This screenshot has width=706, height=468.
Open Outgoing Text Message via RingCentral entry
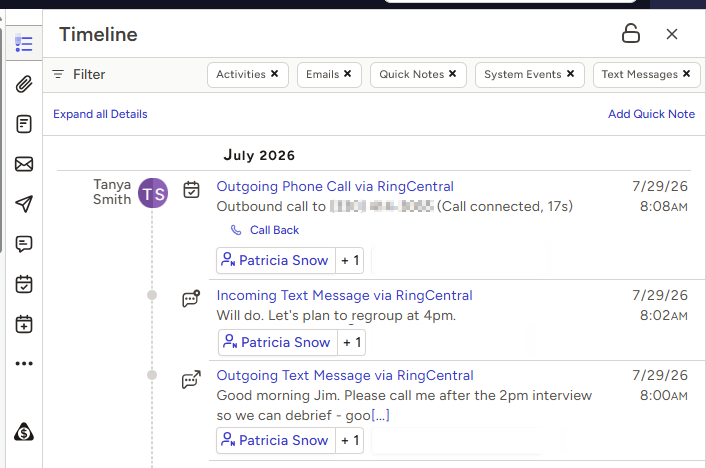(345, 376)
